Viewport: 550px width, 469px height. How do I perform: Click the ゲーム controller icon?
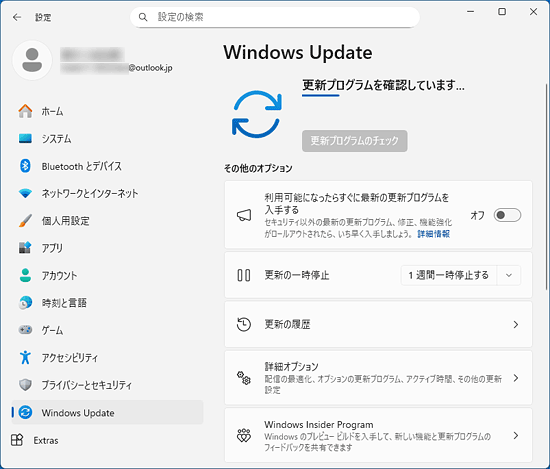[x=25, y=330]
